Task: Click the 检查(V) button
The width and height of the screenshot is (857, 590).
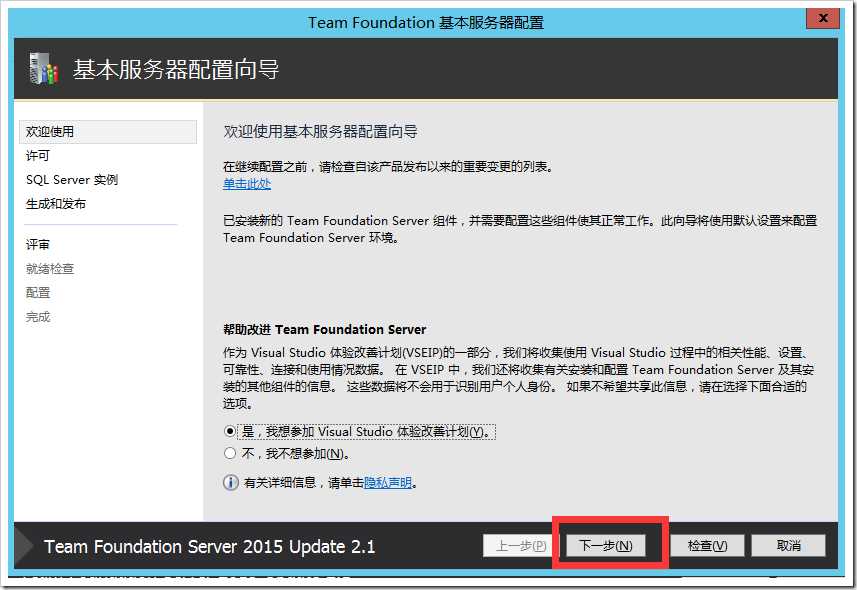Action: point(707,545)
